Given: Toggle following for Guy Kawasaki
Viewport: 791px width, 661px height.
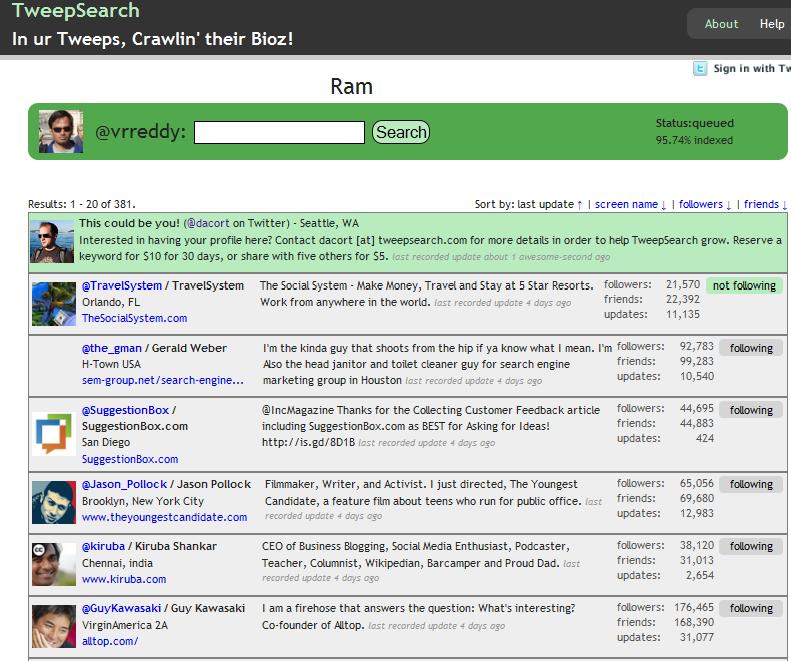Looking at the screenshot, I should click(x=751, y=609).
